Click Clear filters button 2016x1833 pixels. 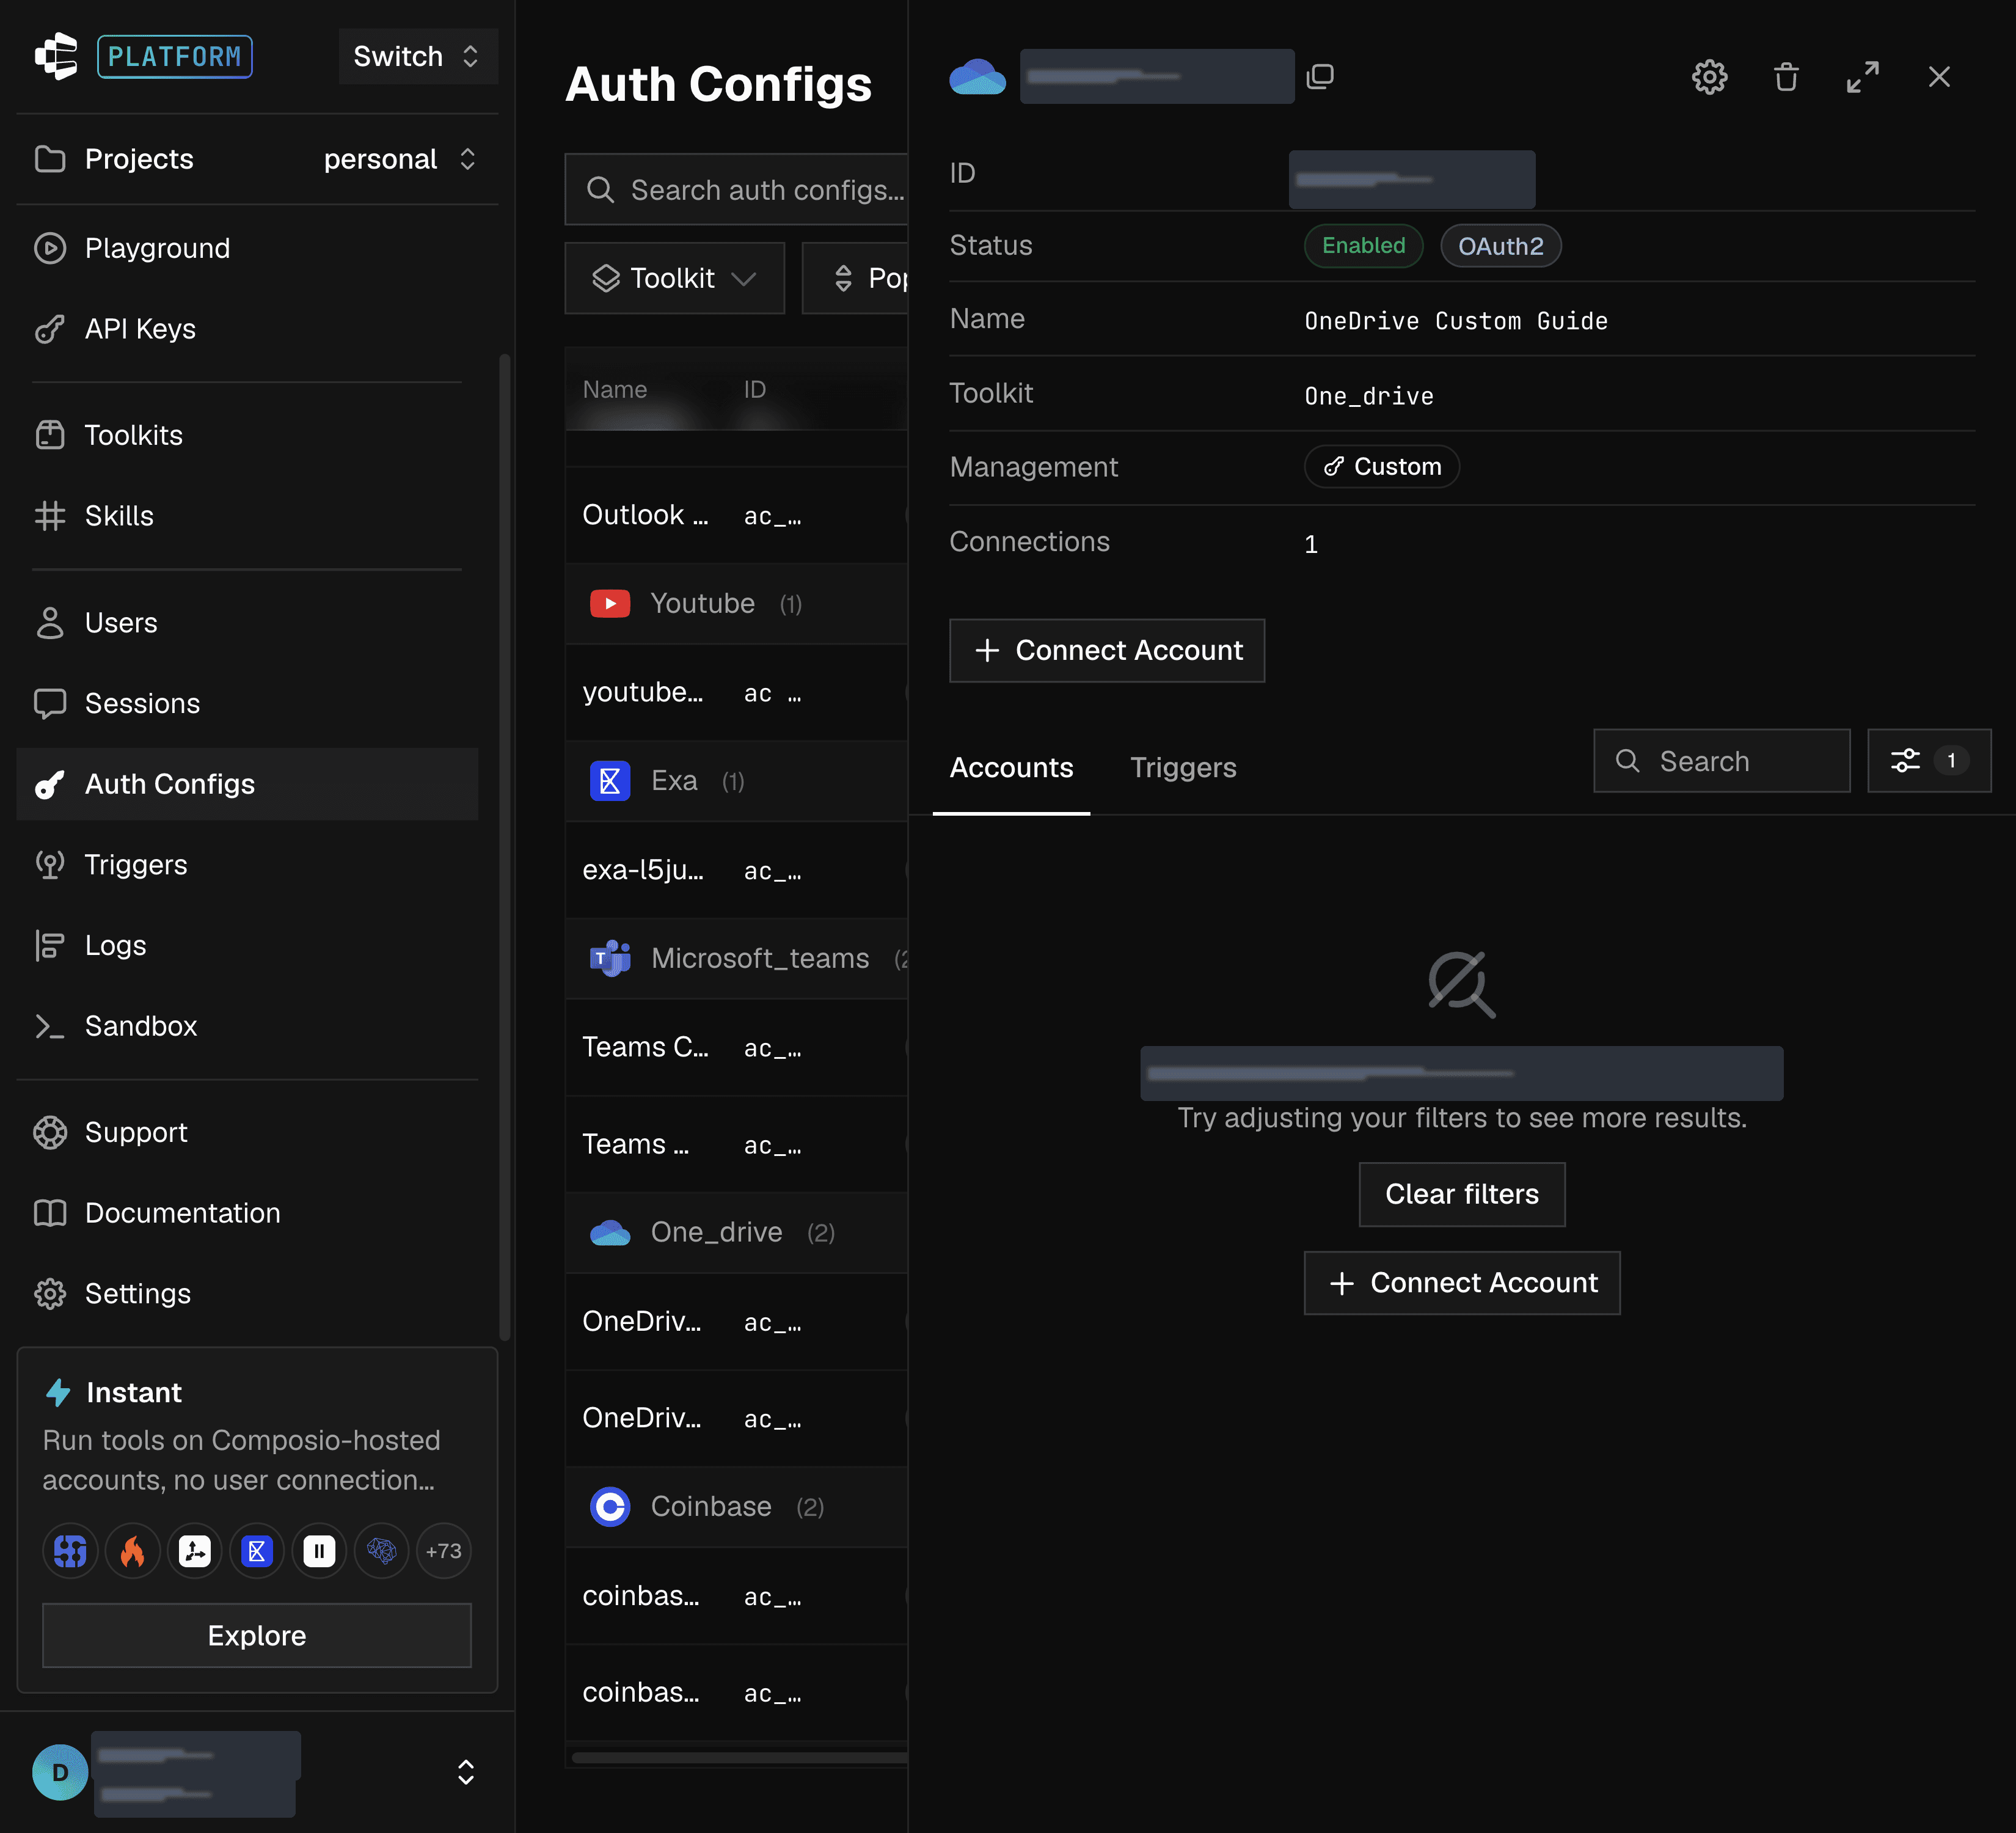(1462, 1194)
